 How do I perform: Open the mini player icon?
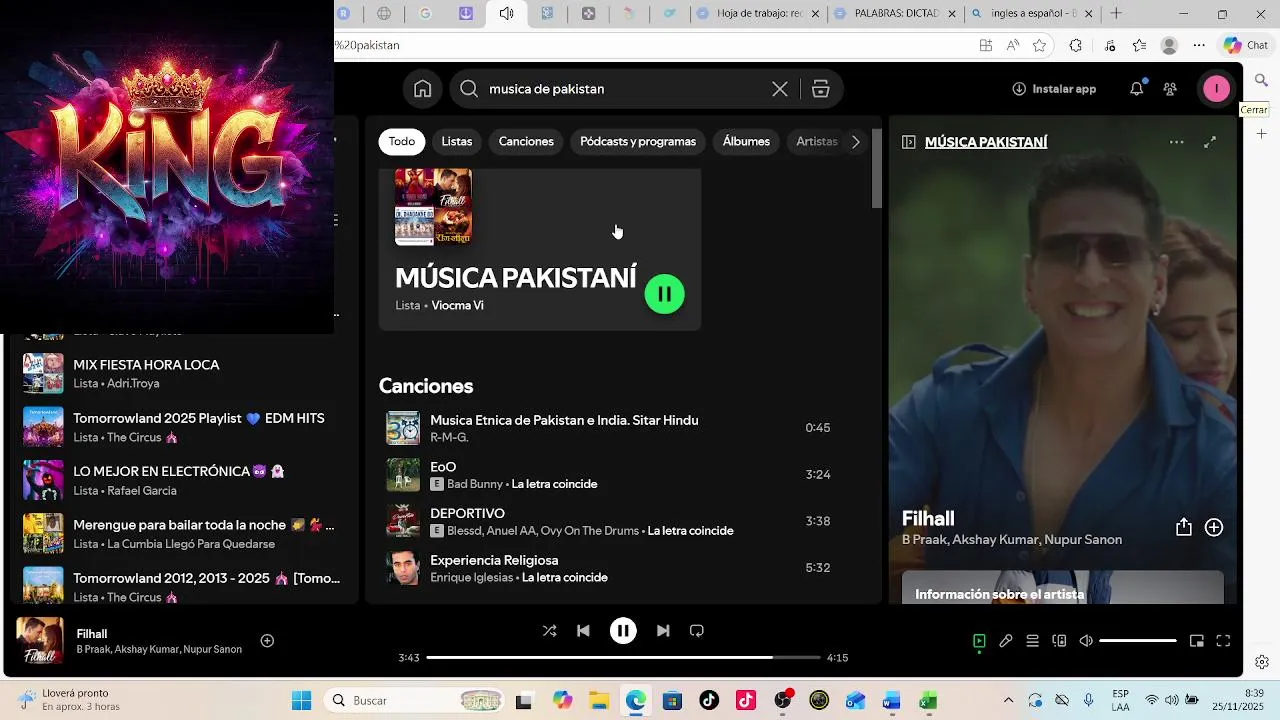coord(1196,641)
